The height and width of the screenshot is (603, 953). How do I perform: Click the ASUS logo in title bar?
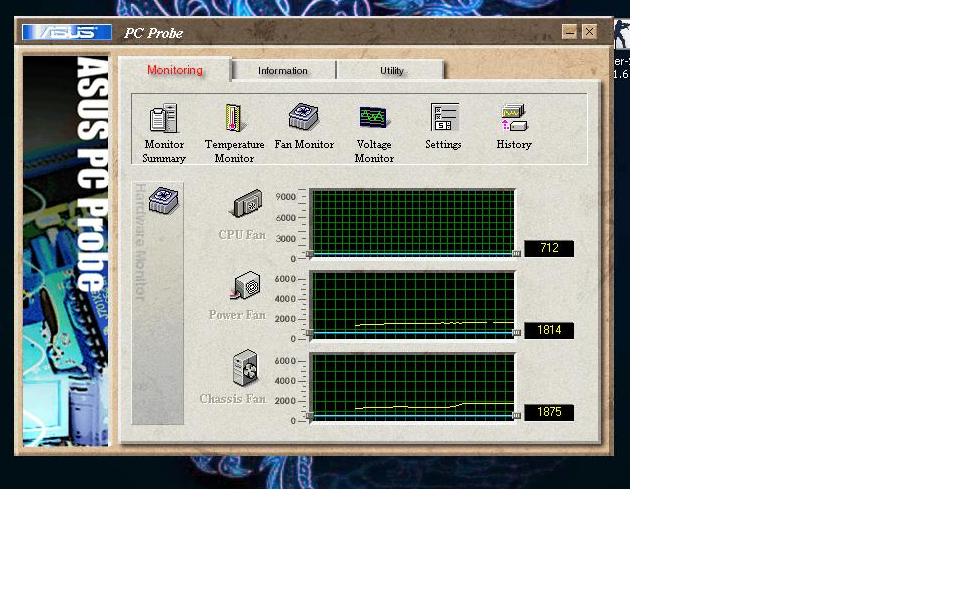[67, 32]
